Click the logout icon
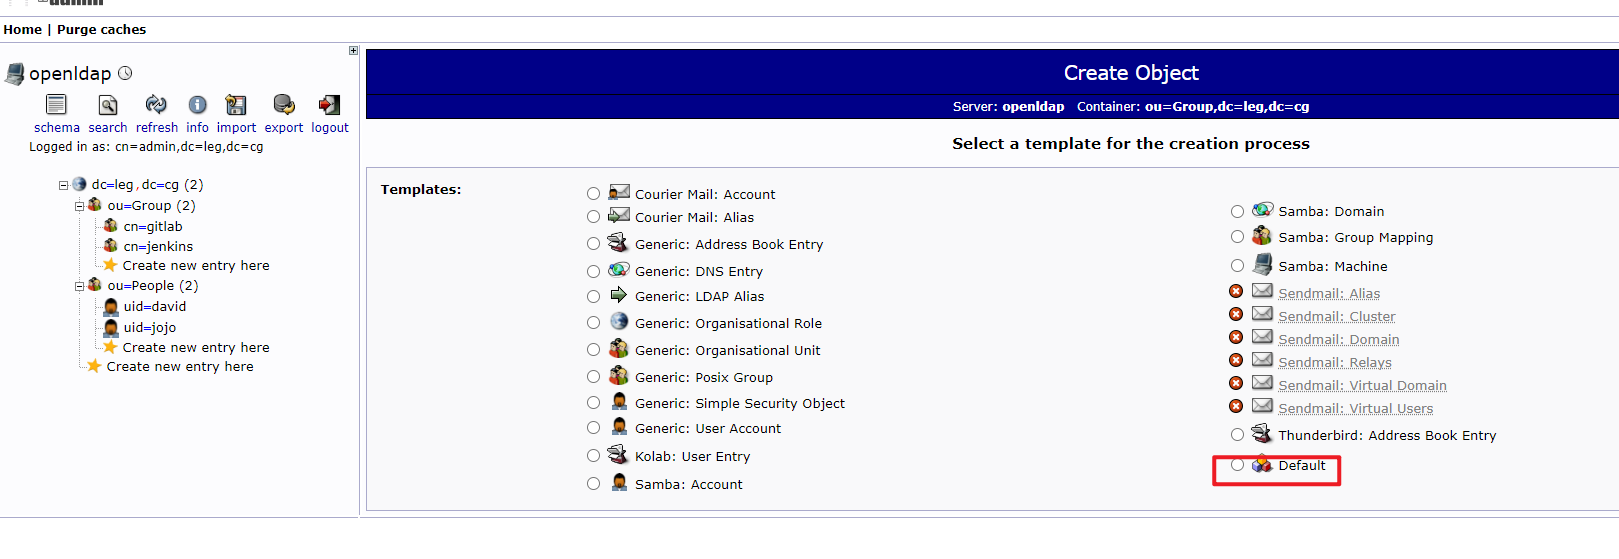Screen dimensions: 1619x559 [329, 105]
